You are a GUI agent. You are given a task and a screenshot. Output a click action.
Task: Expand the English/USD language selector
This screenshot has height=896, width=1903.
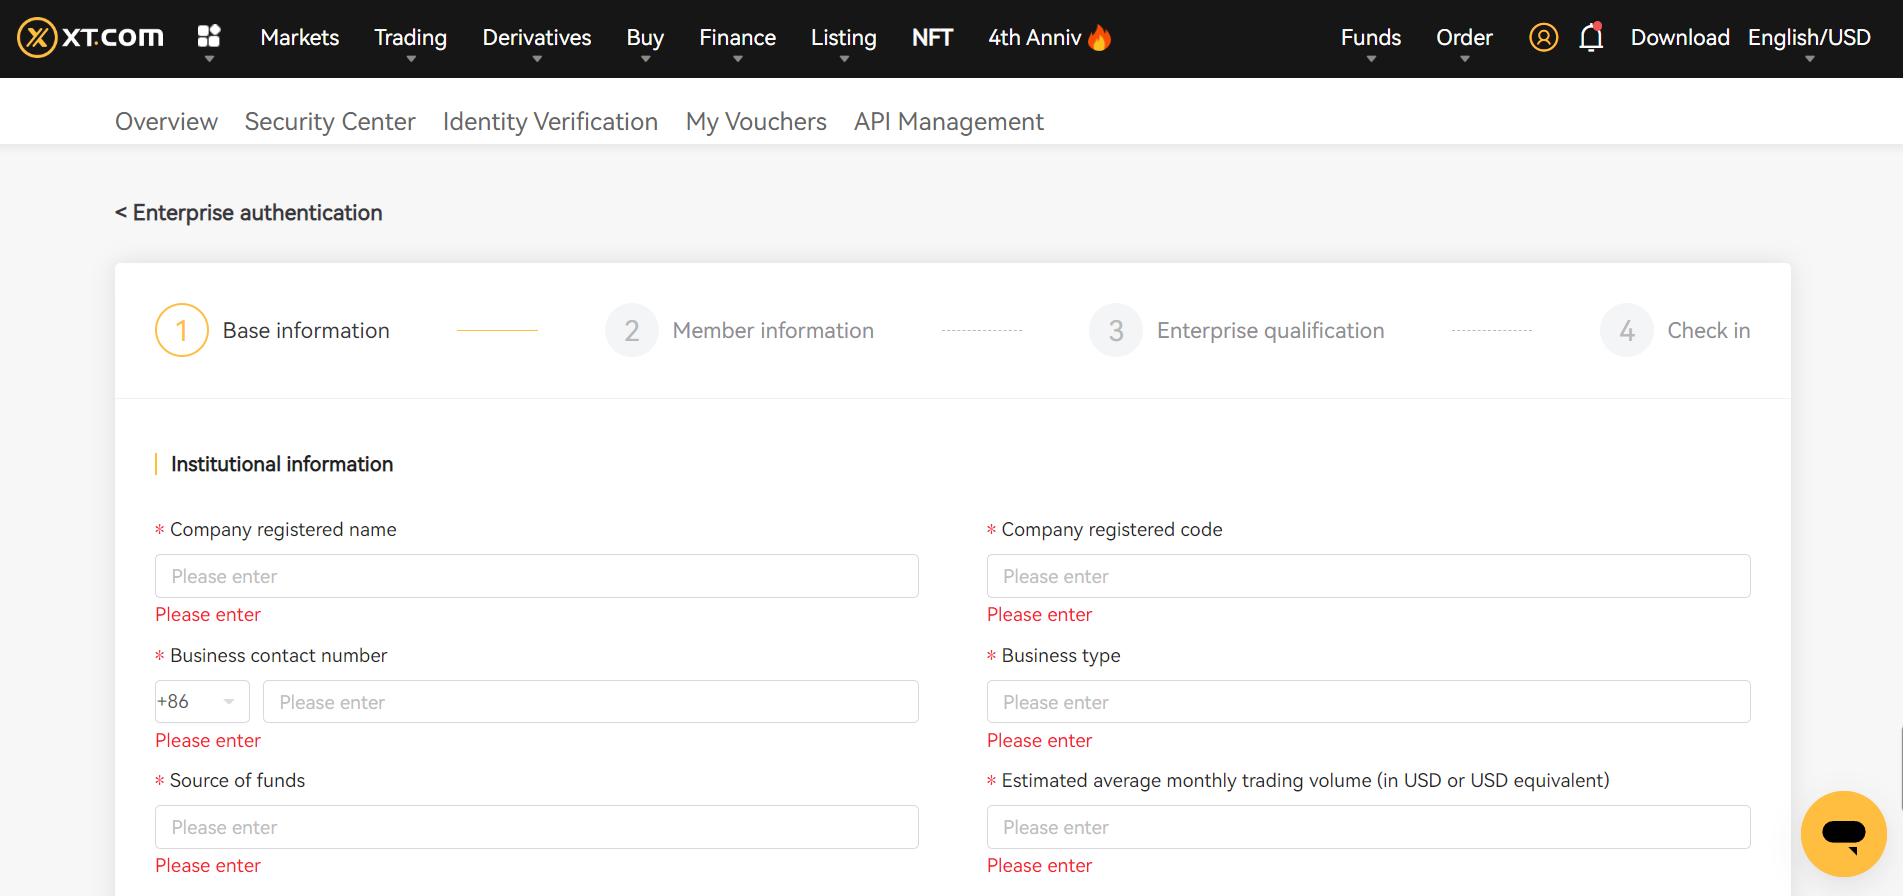pyautogui.click(x=1808, y=38)
